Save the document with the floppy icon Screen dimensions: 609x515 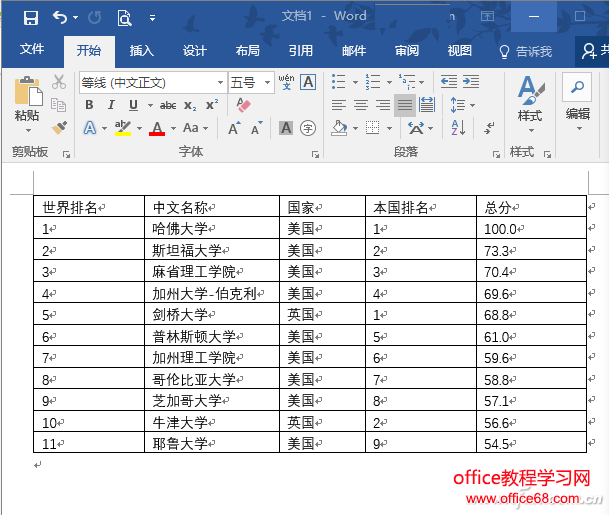click(31, 17)
